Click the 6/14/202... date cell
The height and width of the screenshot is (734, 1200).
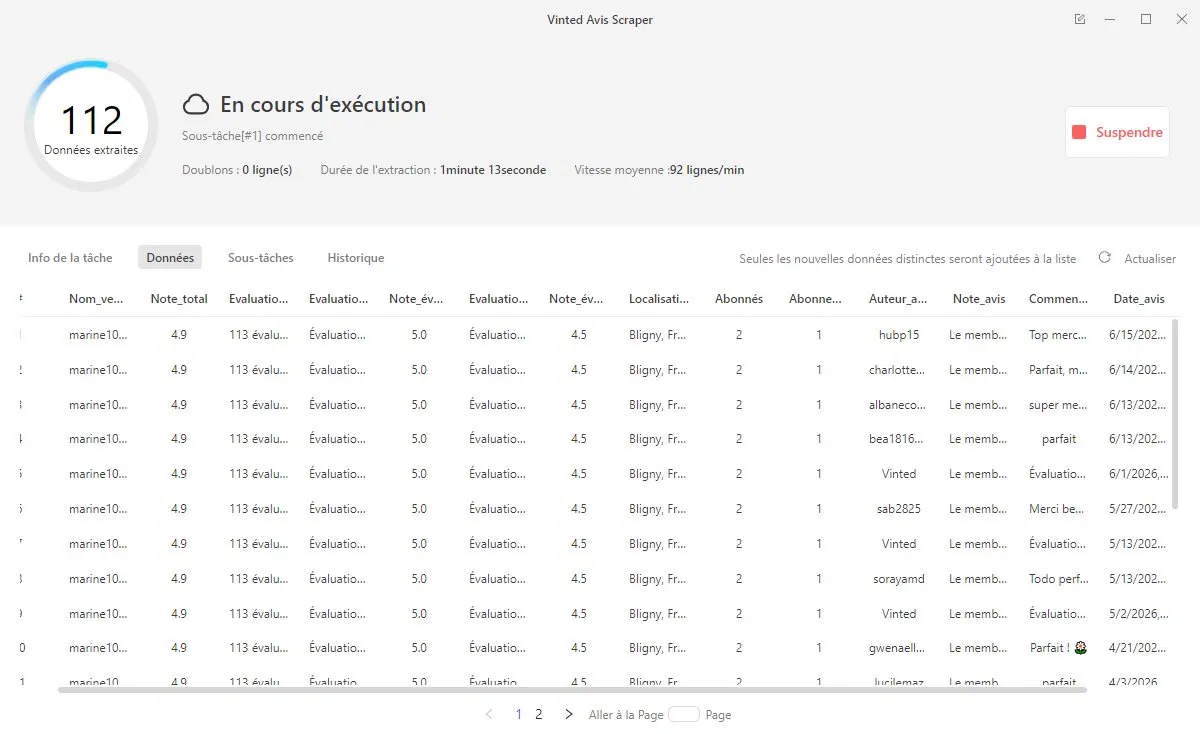1139,370
